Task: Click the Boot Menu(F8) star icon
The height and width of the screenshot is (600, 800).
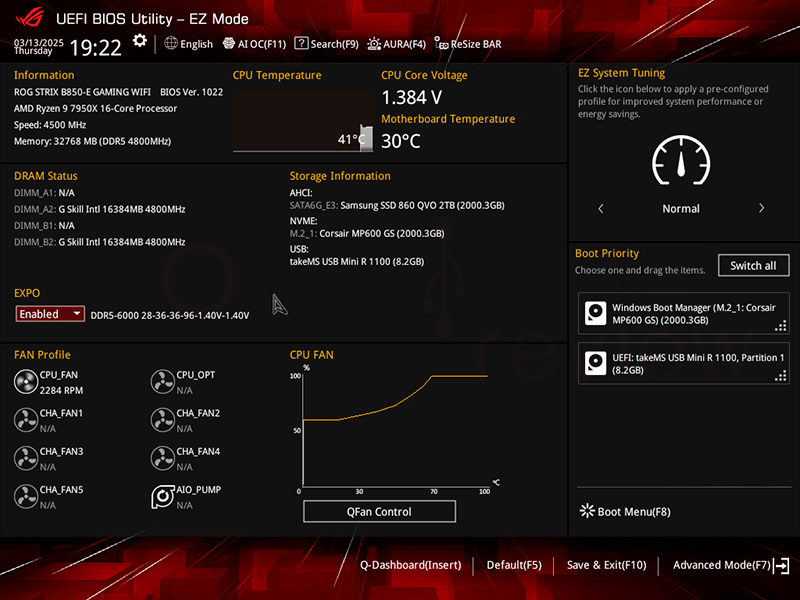Action: pyautogui.click(x=587, y=511)
